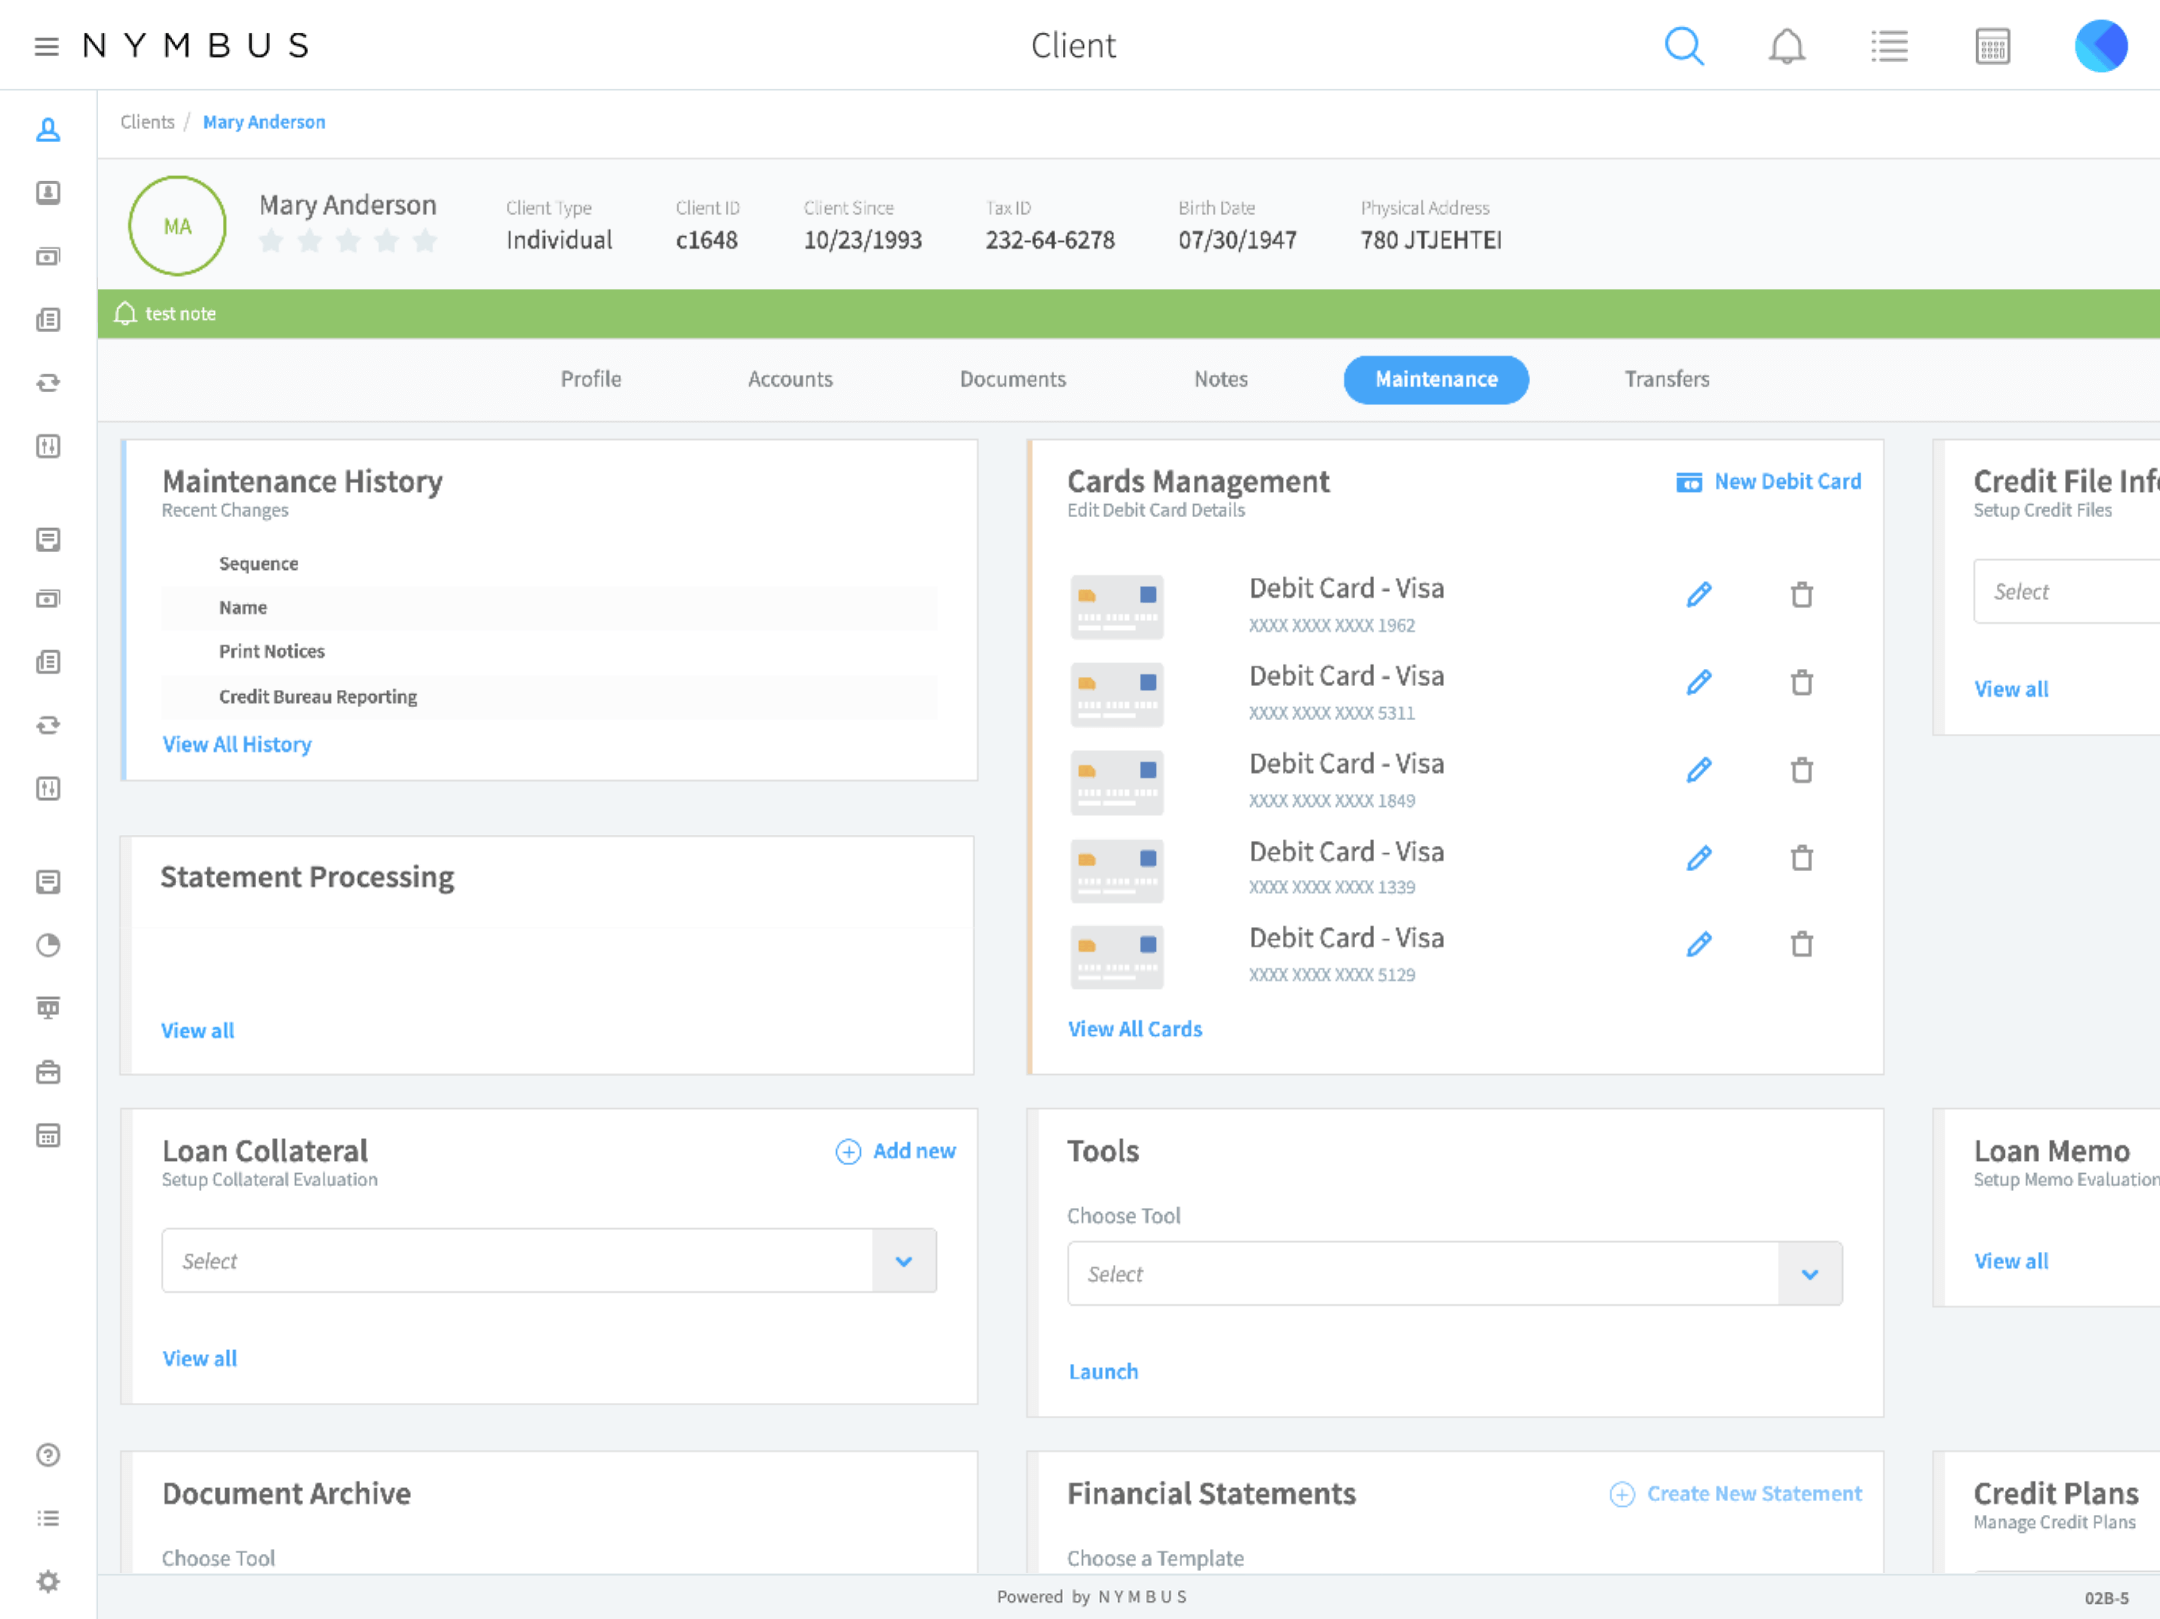Image resolution: width=2160 pixels, height=1619 pixels.
Task: Click View all under Credit File Info
Action: pyautogui.click(x=2011, y=689)
